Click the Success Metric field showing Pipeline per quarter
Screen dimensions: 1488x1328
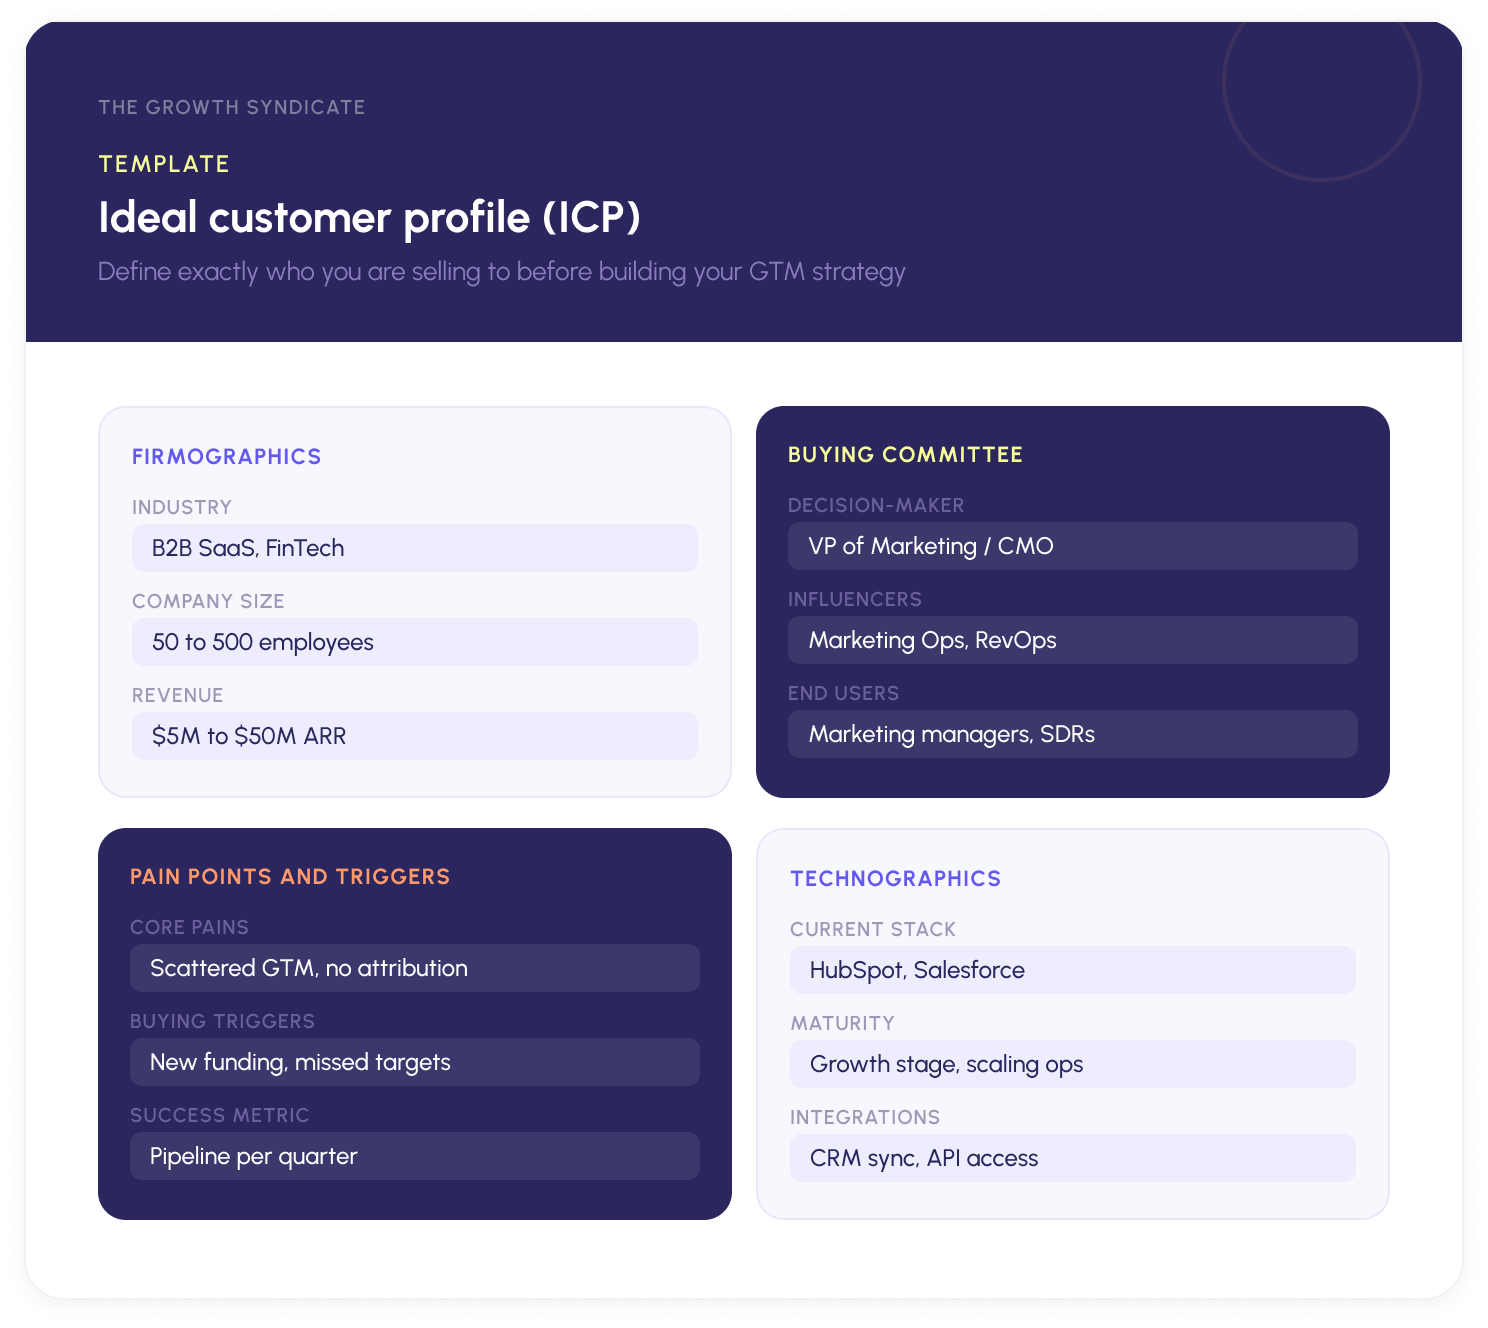point(414,1156)
